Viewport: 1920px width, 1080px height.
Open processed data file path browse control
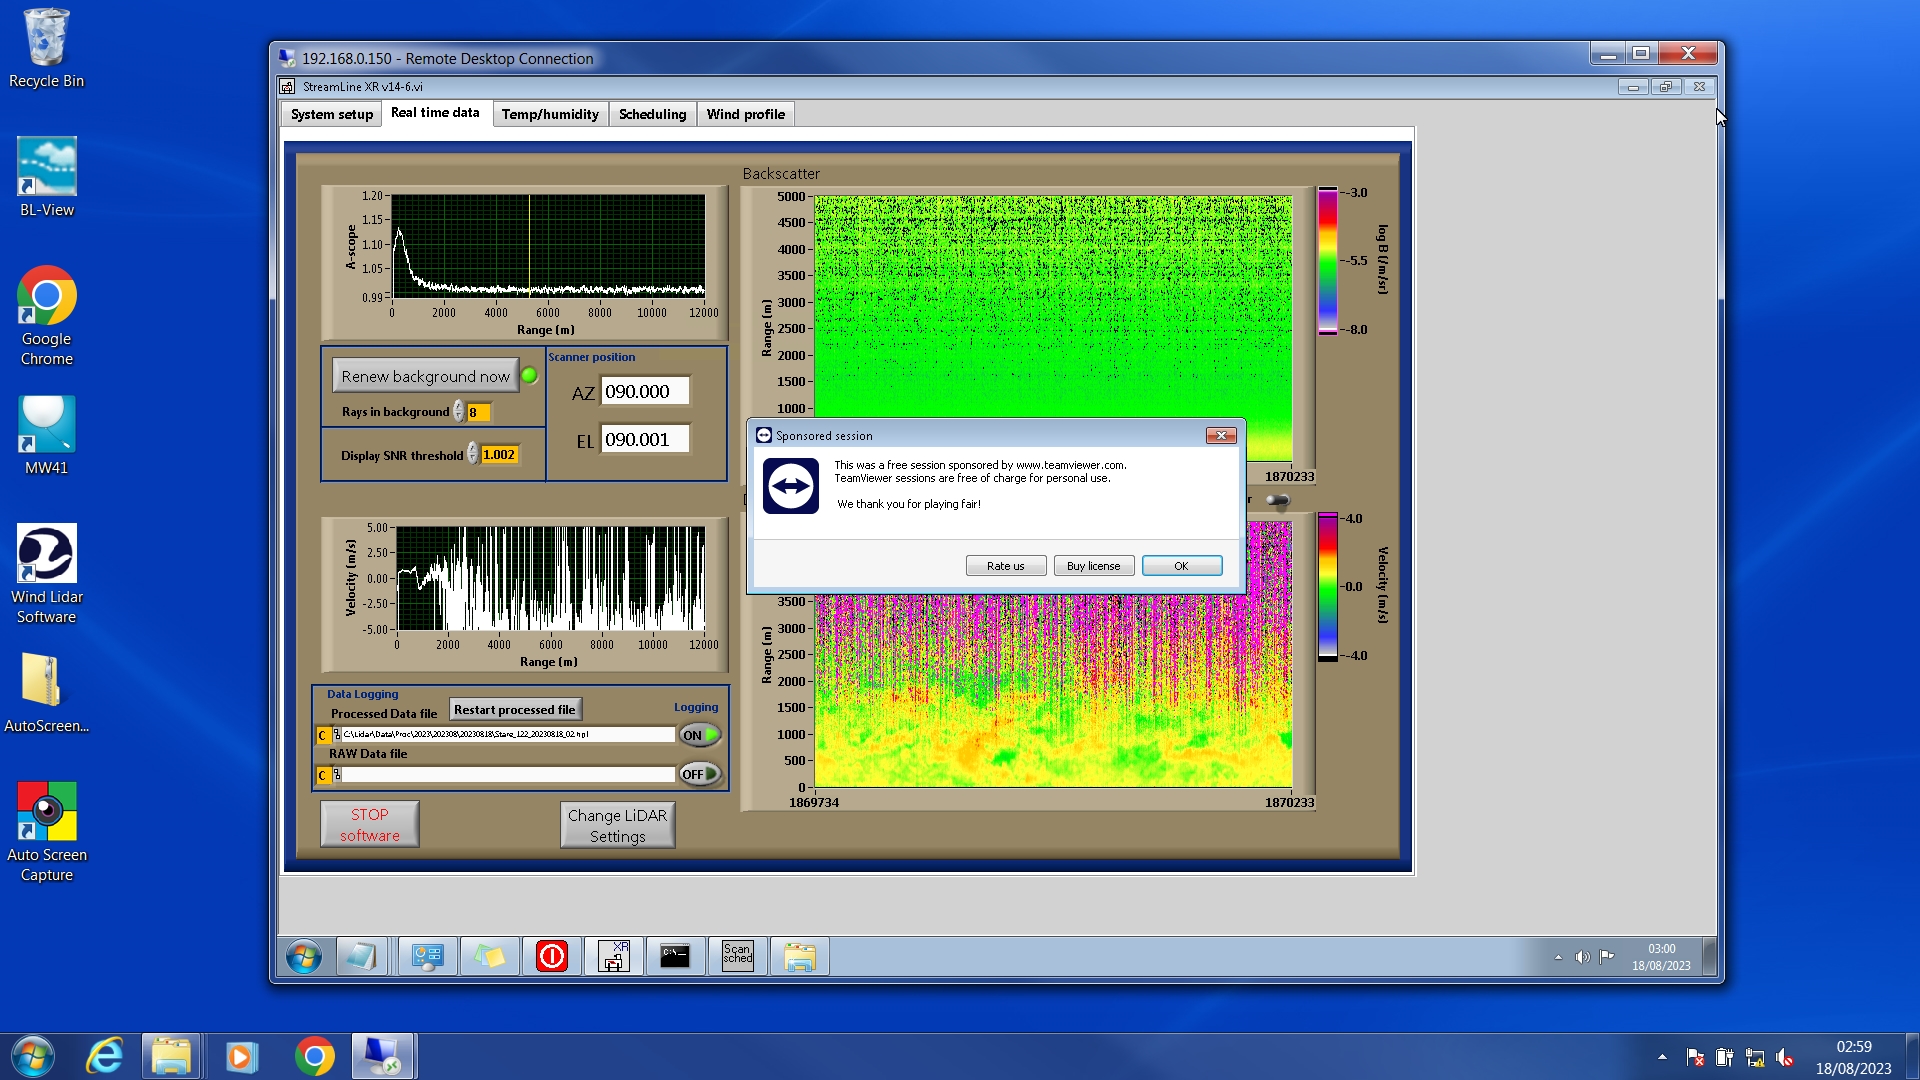pyautogui.click(x=336, y=734)
